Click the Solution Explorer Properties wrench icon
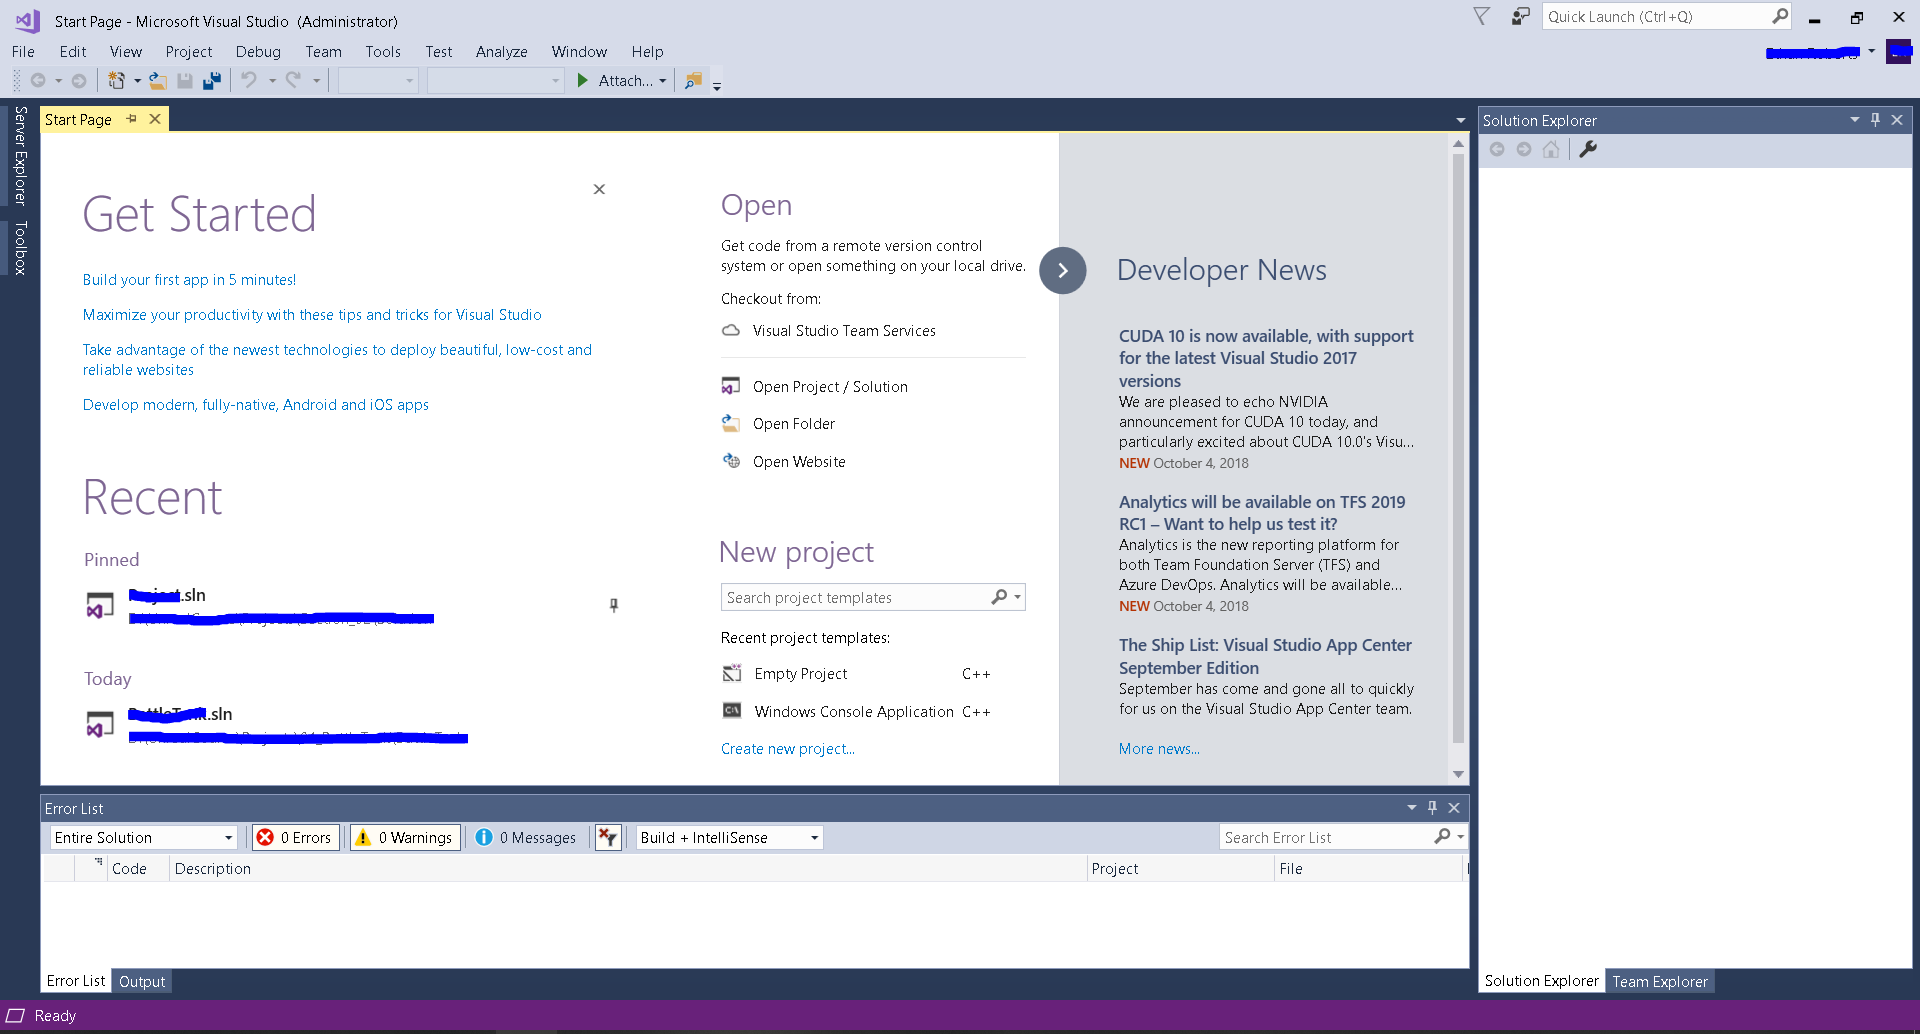This screenshot has width=1920, height=1034. (1588, 150)
